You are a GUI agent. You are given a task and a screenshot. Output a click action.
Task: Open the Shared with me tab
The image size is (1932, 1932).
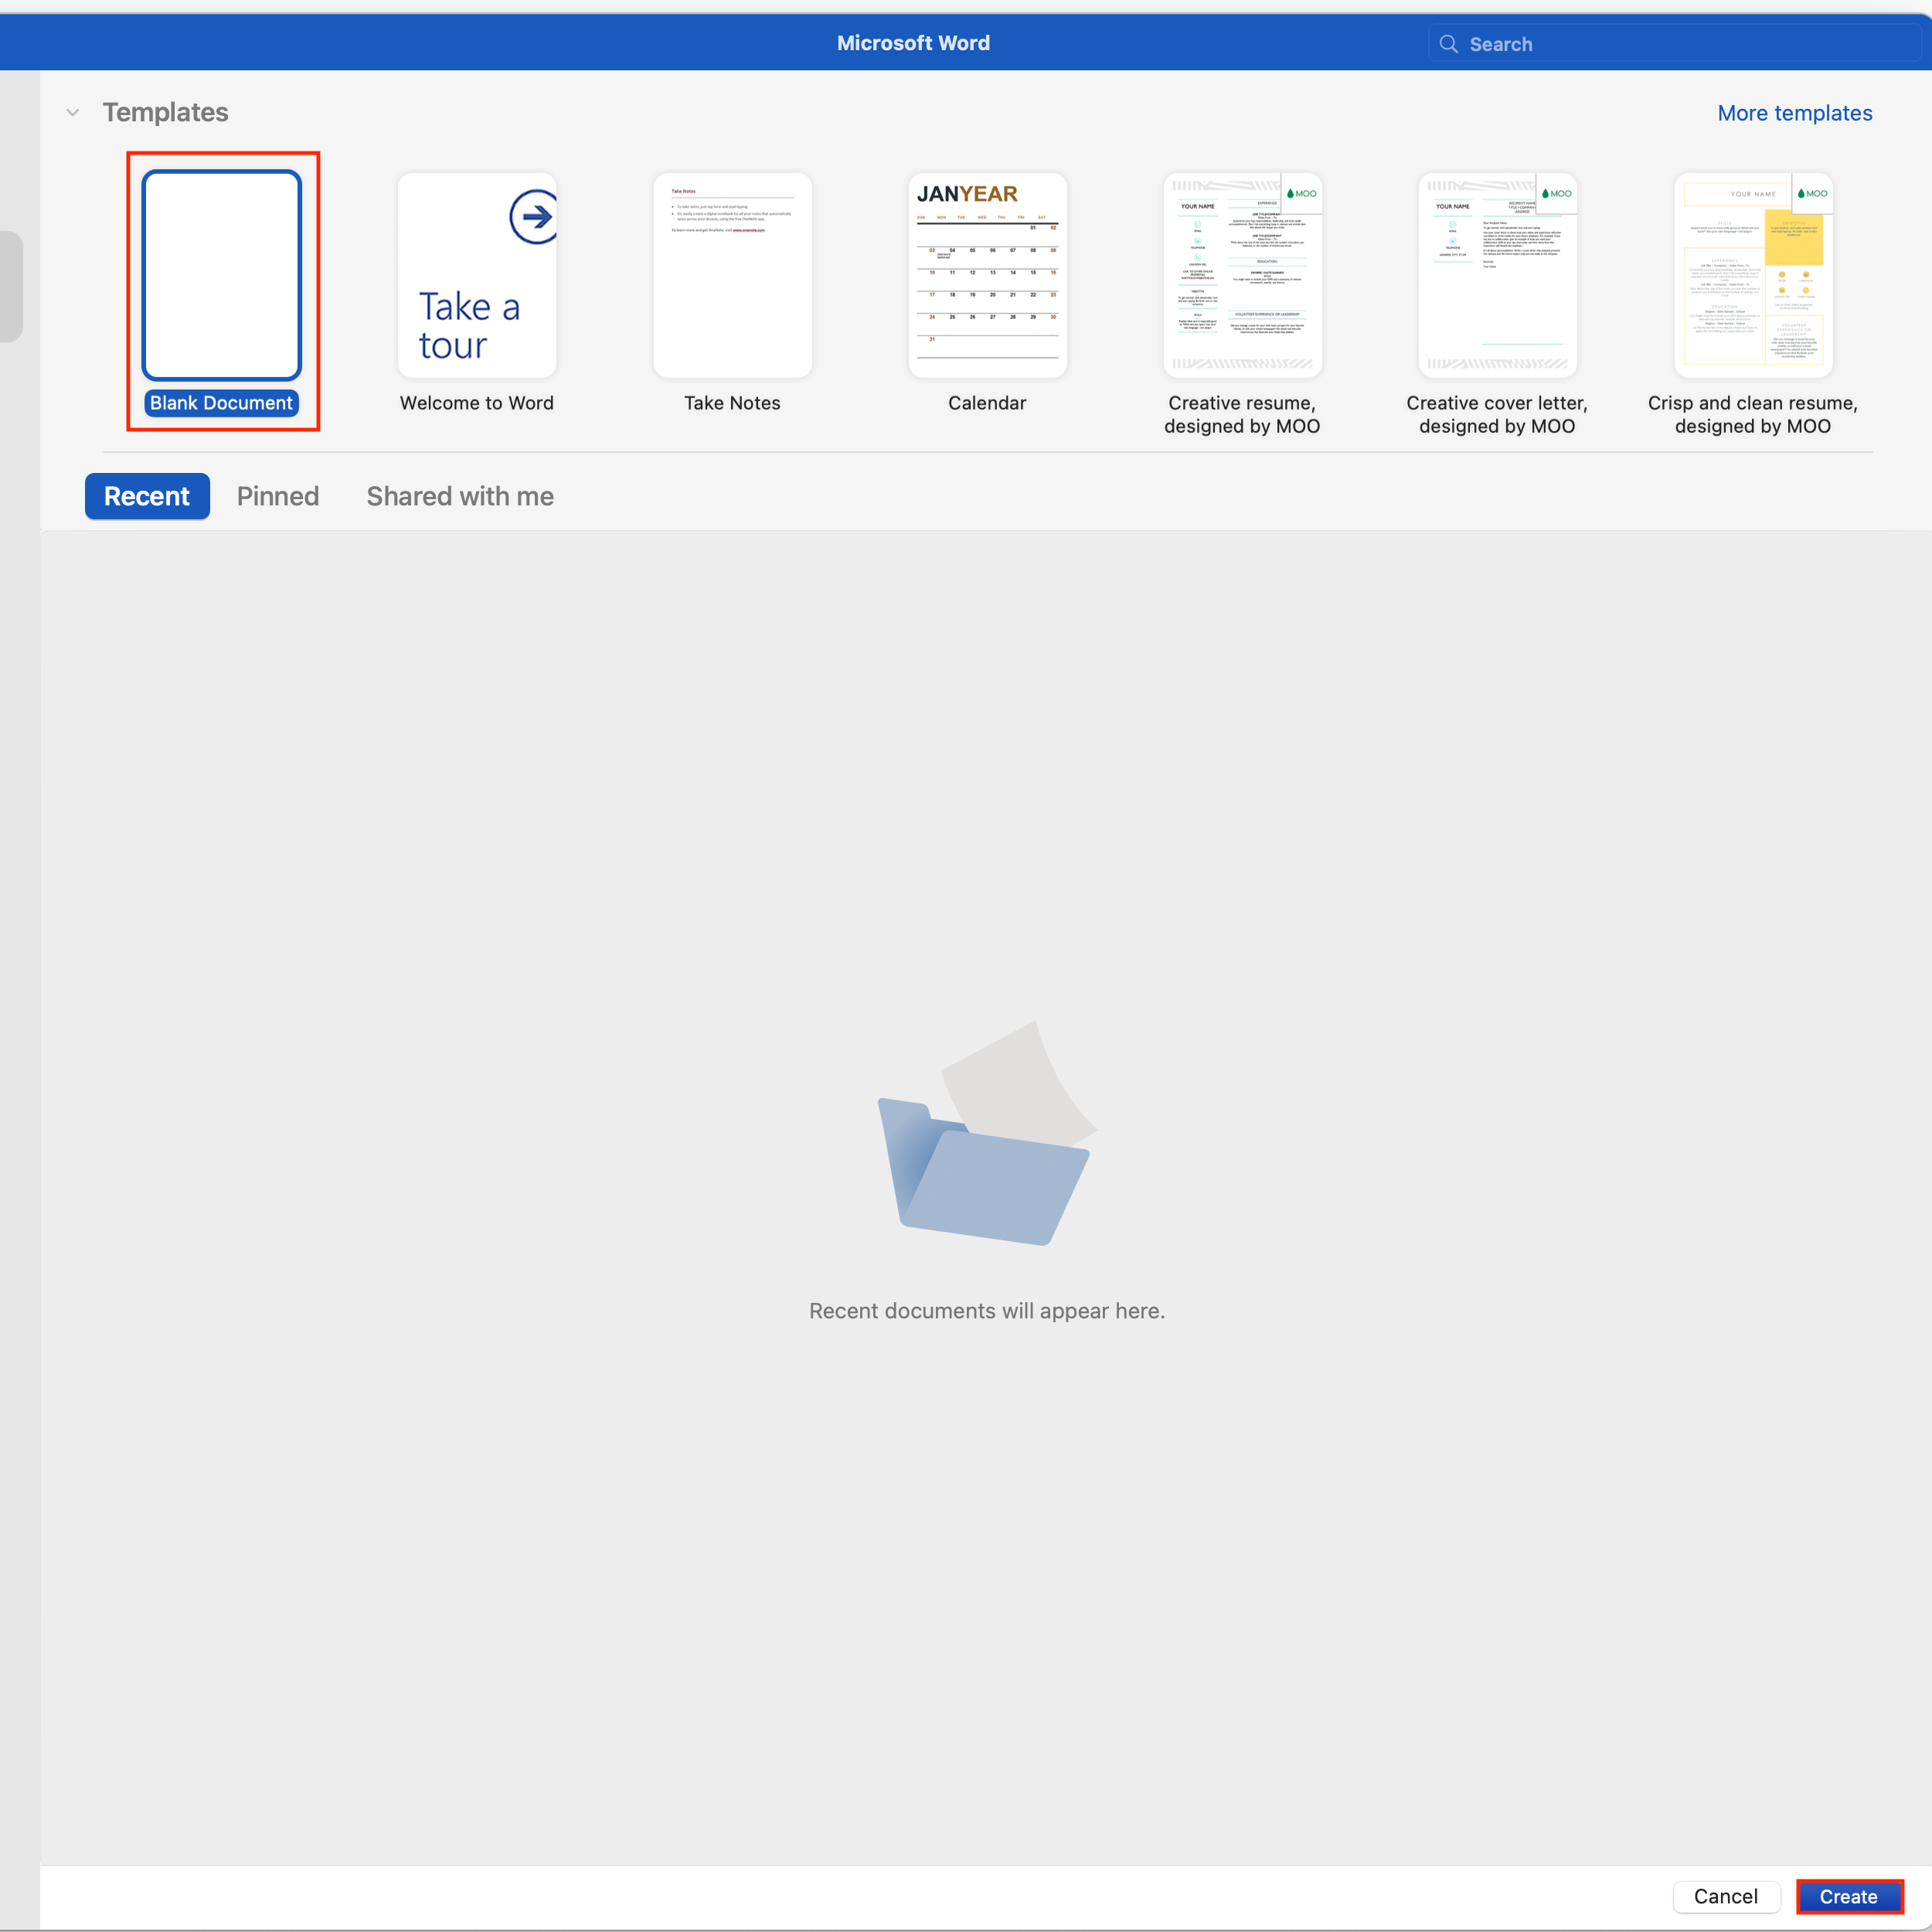pyautogui.click(x=459, y=496)
